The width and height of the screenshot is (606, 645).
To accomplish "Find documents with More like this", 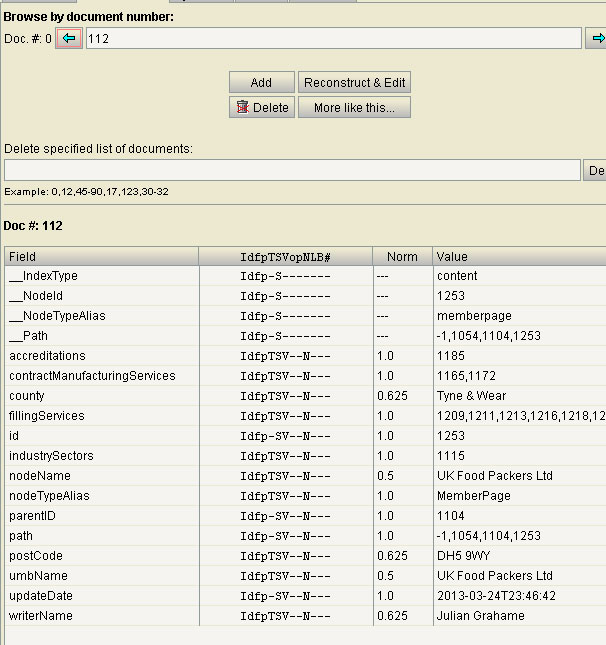I will tap(354, 107).
